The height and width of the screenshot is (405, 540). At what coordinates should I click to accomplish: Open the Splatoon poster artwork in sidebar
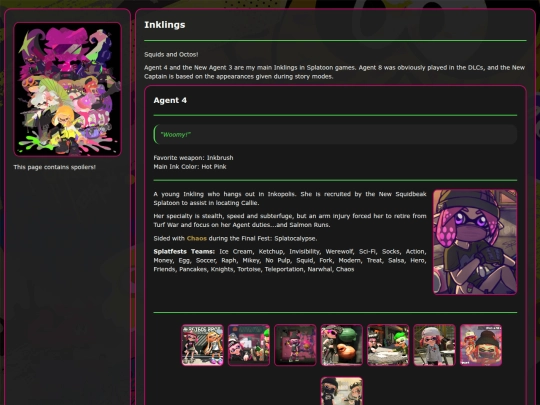(x=68, y=90)
